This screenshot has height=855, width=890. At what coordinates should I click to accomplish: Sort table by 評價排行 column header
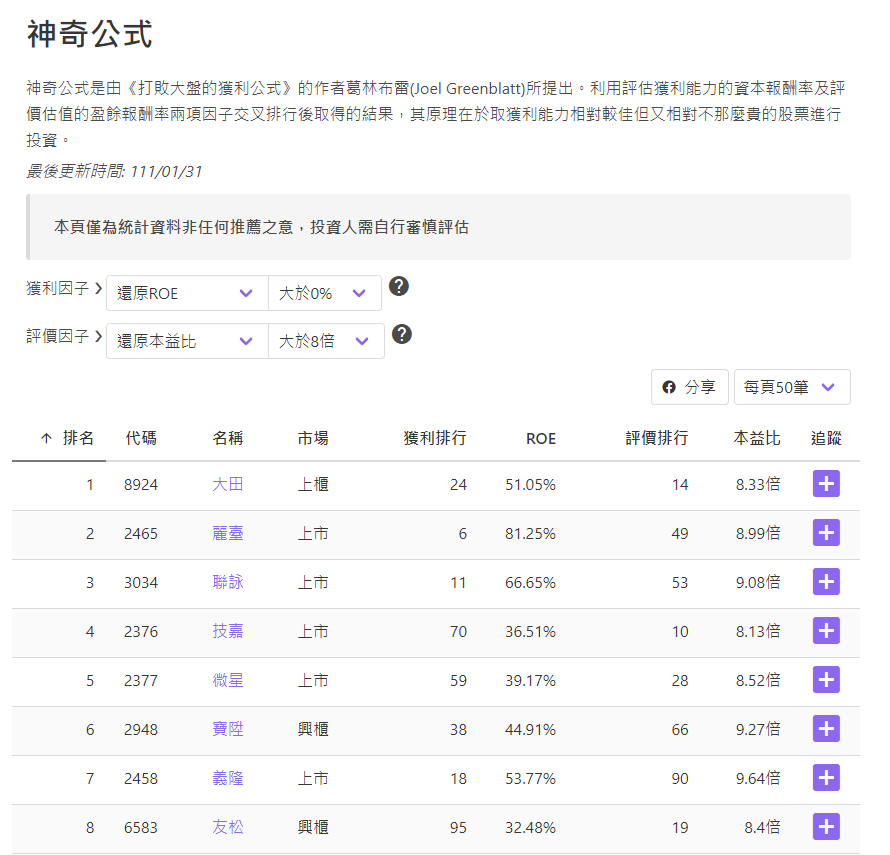coord(657,438)
